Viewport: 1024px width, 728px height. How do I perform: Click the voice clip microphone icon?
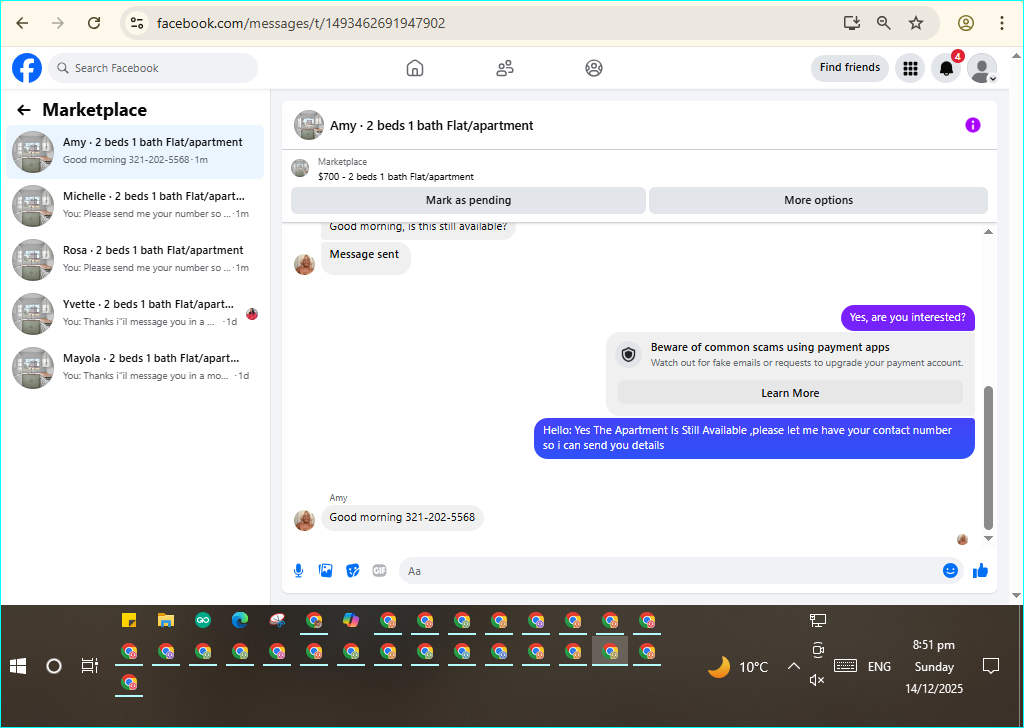click(298, 571)
